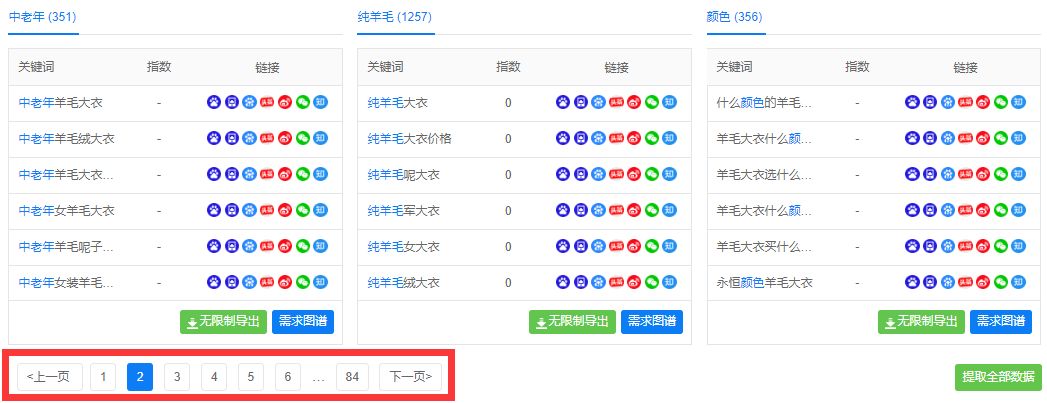Open keyword link 中老年羊毛呢子…
The height and width of the screenshot is (403, 1047).
pos(66,247)
